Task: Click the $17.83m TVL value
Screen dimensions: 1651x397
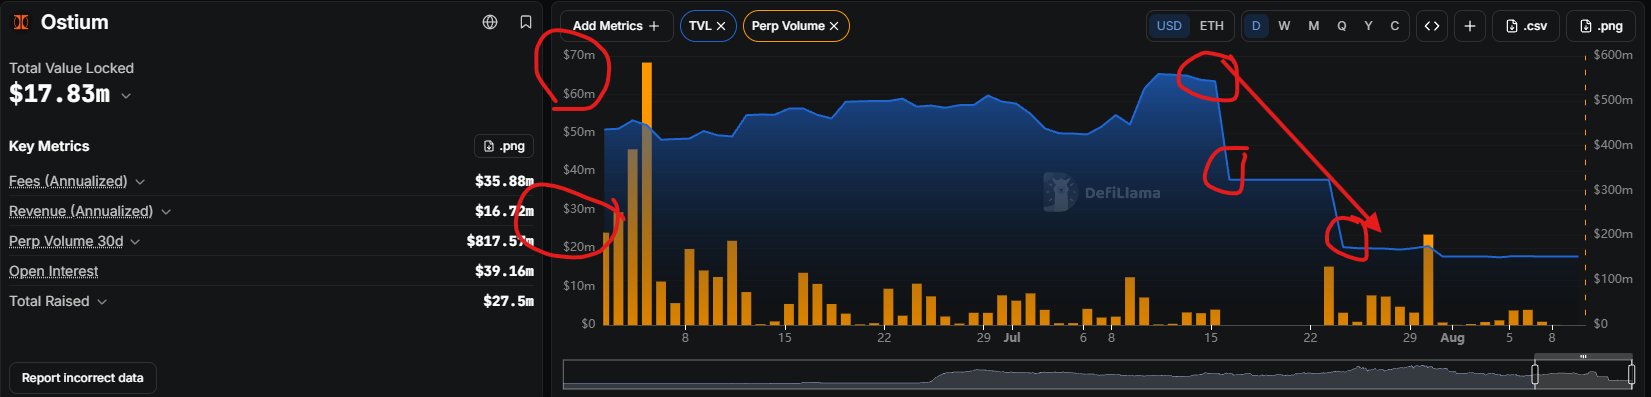Action: coord(60,94)
